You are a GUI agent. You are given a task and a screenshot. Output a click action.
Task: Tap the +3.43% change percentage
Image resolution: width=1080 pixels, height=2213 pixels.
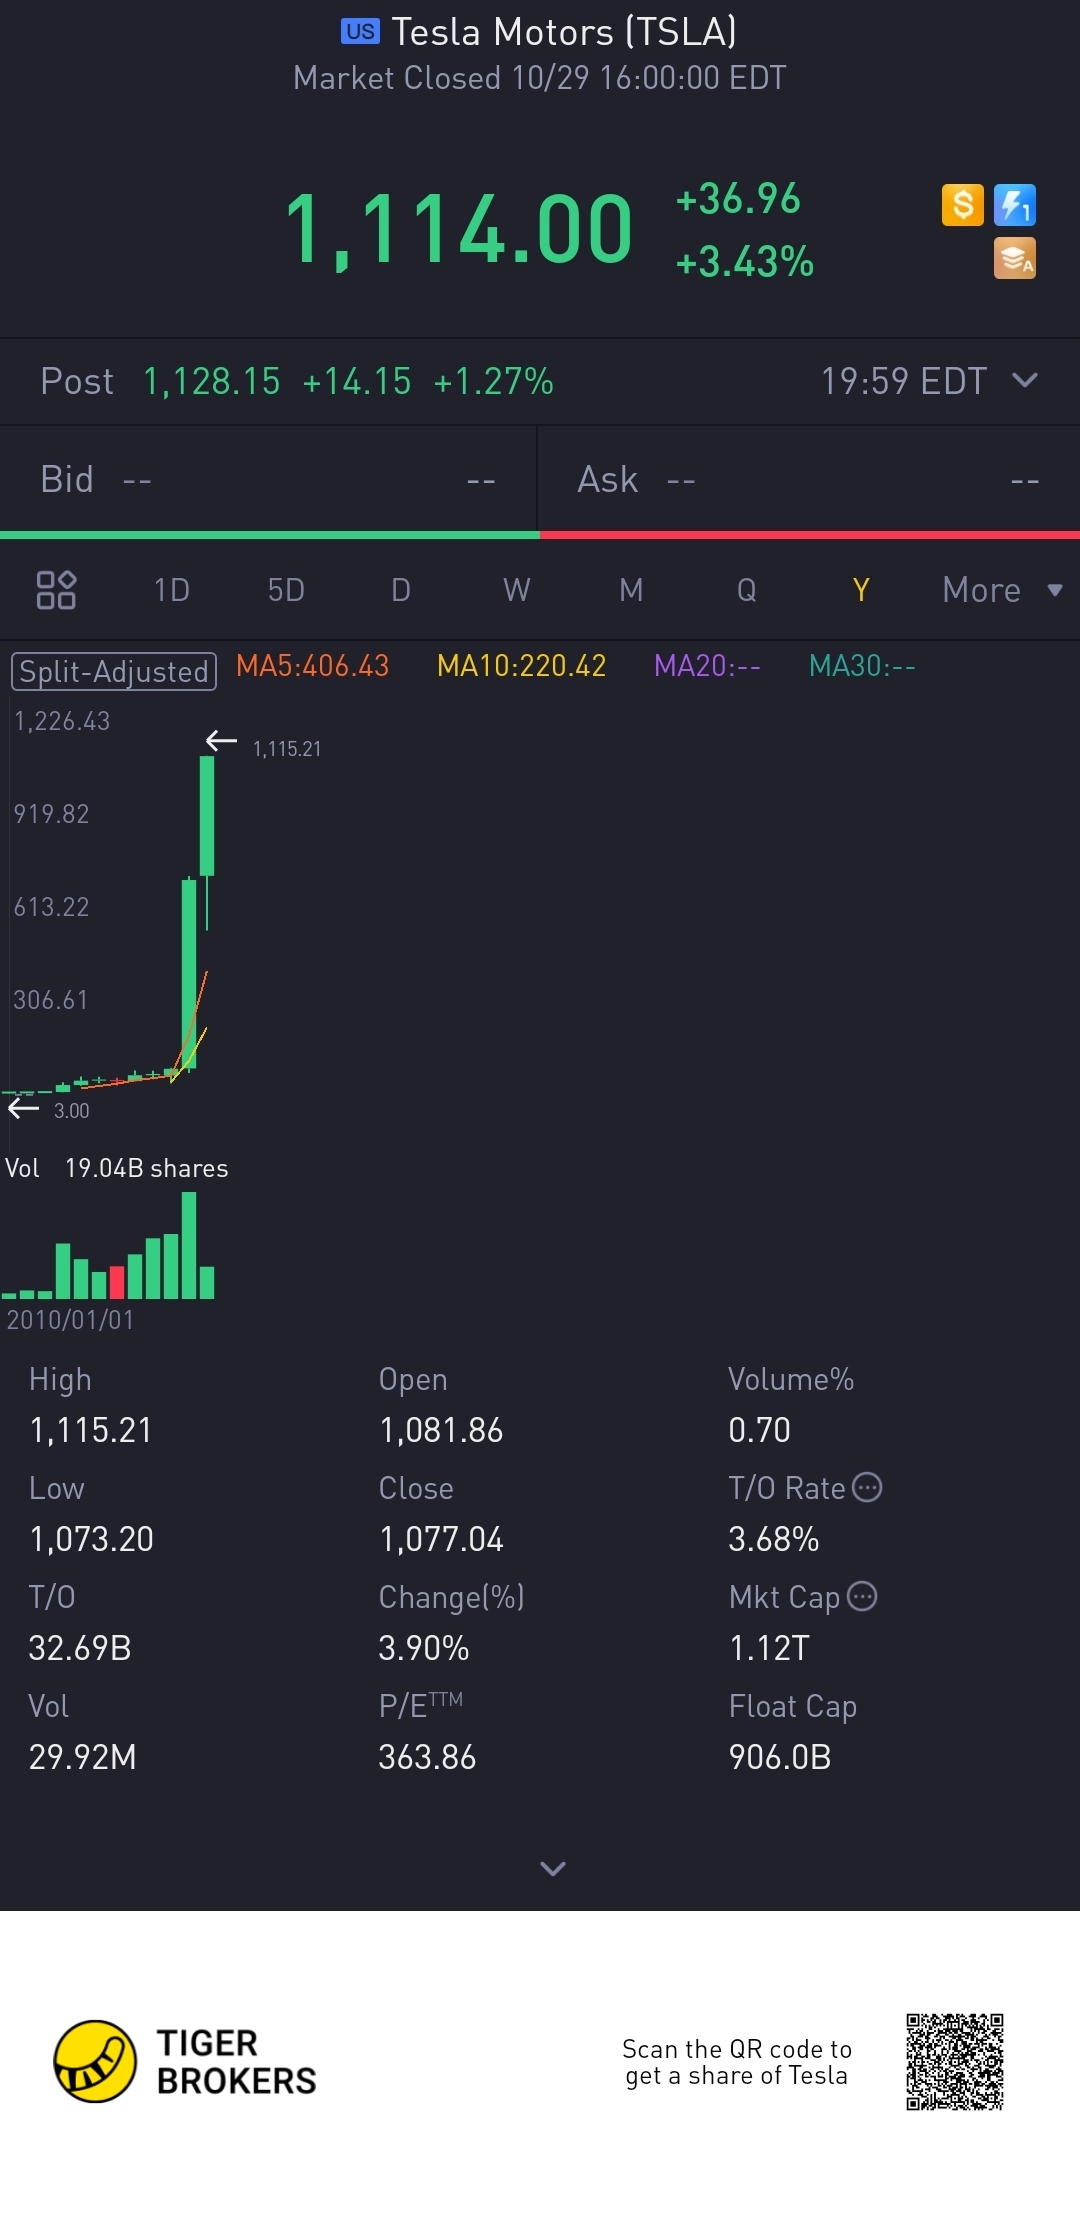coord(745,262)
